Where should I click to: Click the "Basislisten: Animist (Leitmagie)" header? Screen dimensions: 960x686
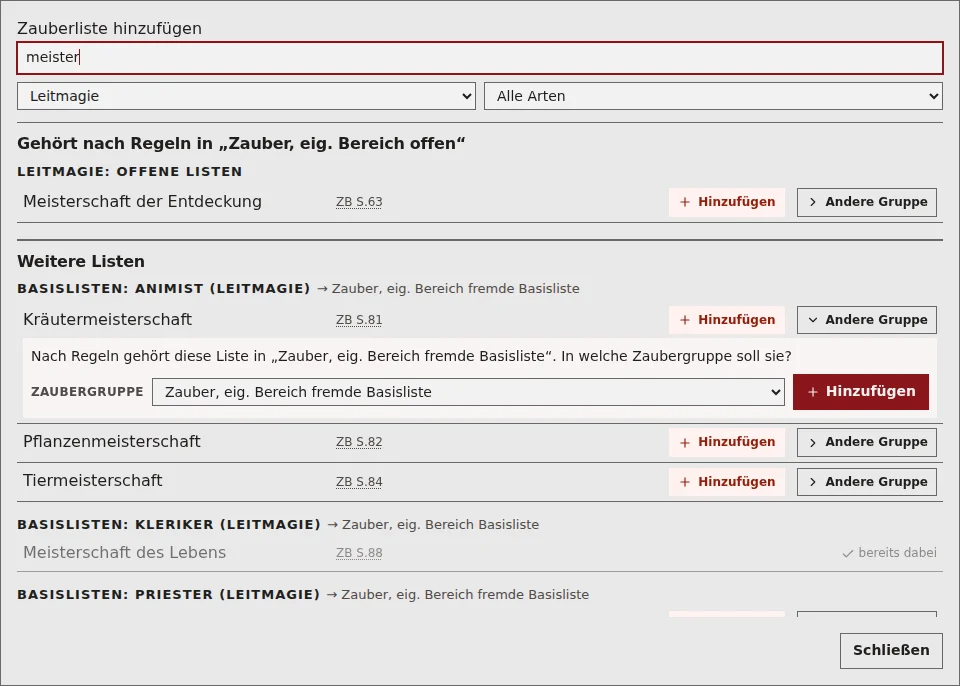point(164,288)
